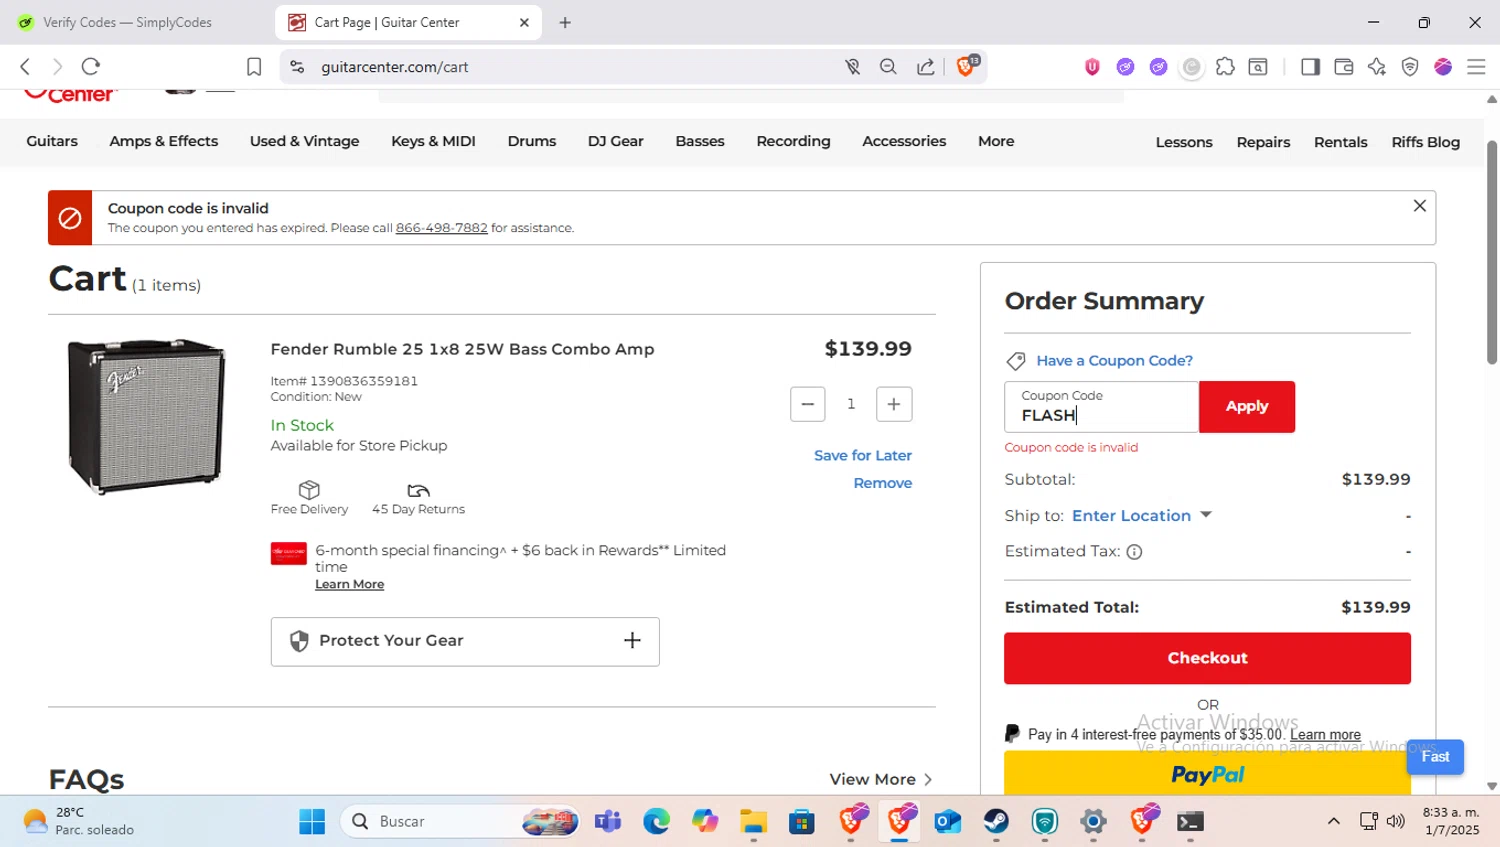Open the Fender Rumble 25 product thumbnail
Viewport: 1500px width, 847px height.
pyautogui.click(x=146, y=416)
